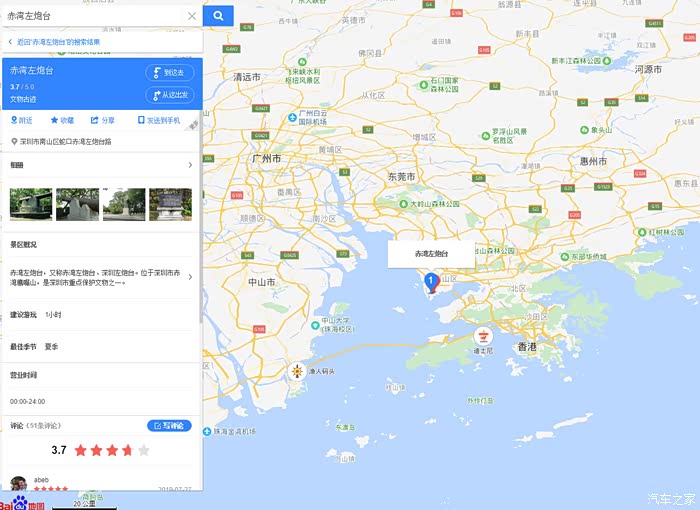Click the 广州白云国际机场 airport icon

pyautogui.click(x=292, y=118)
